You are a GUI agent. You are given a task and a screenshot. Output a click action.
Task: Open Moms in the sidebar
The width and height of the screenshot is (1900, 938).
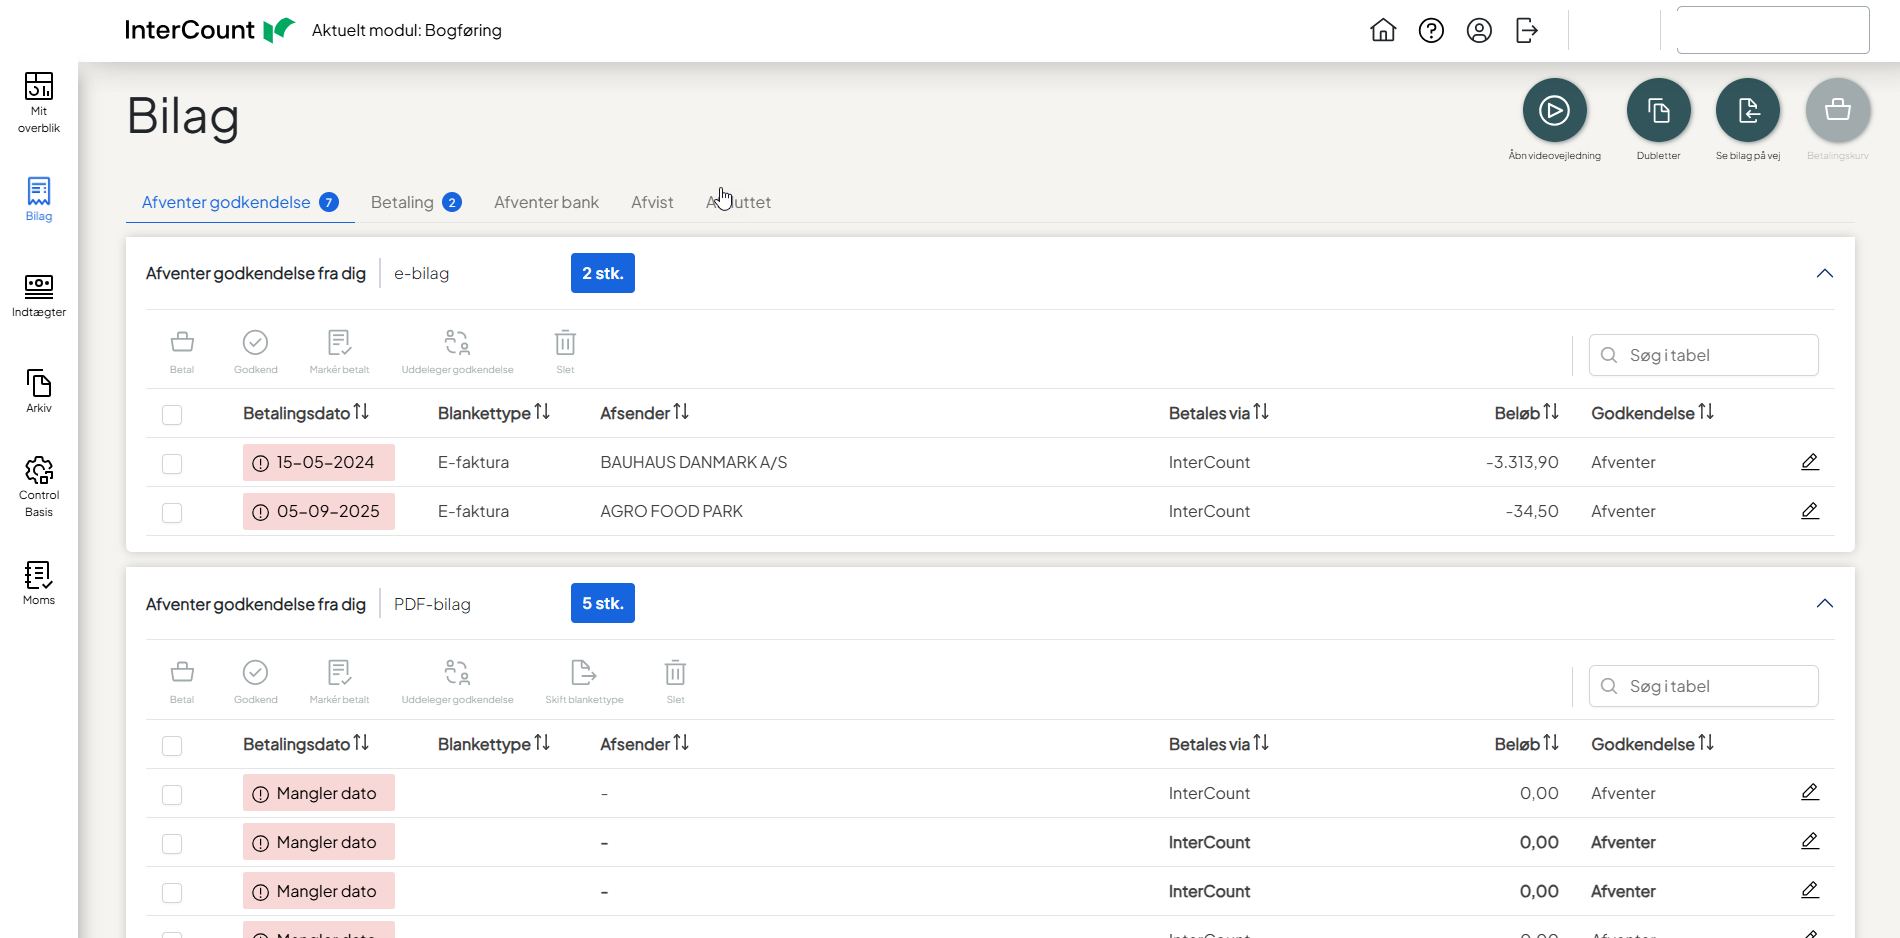(x=39, y=583)
